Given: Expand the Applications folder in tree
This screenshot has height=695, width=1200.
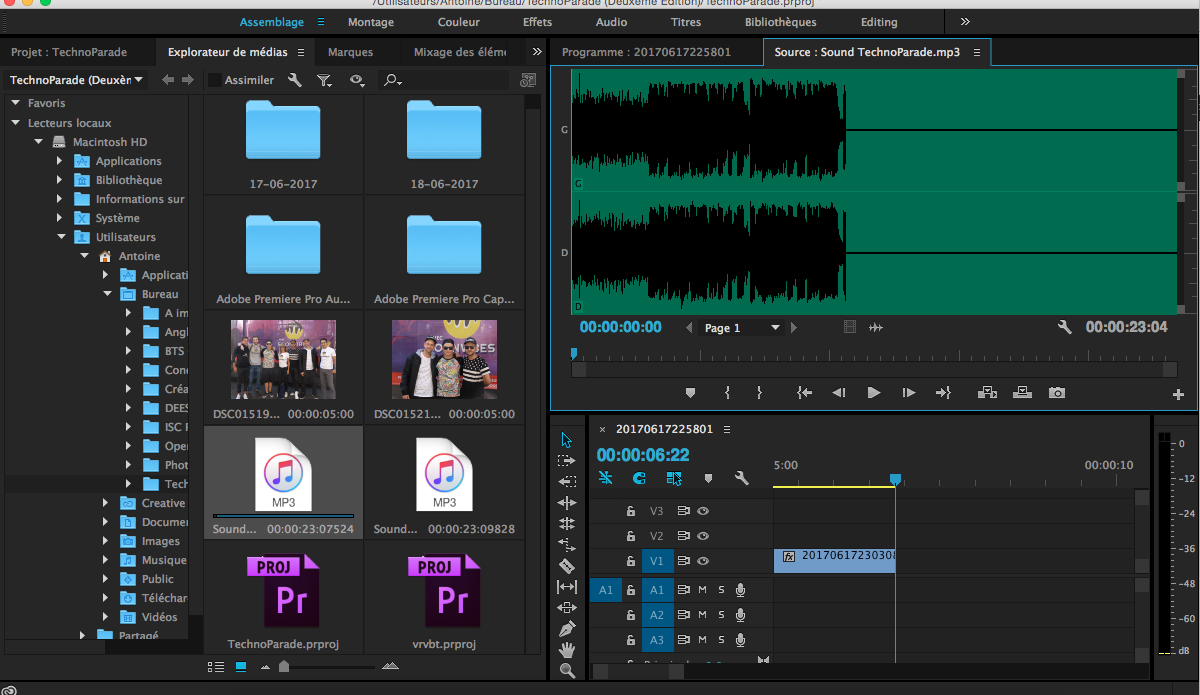Looking at the screenshot, I should tap(60, 161).
